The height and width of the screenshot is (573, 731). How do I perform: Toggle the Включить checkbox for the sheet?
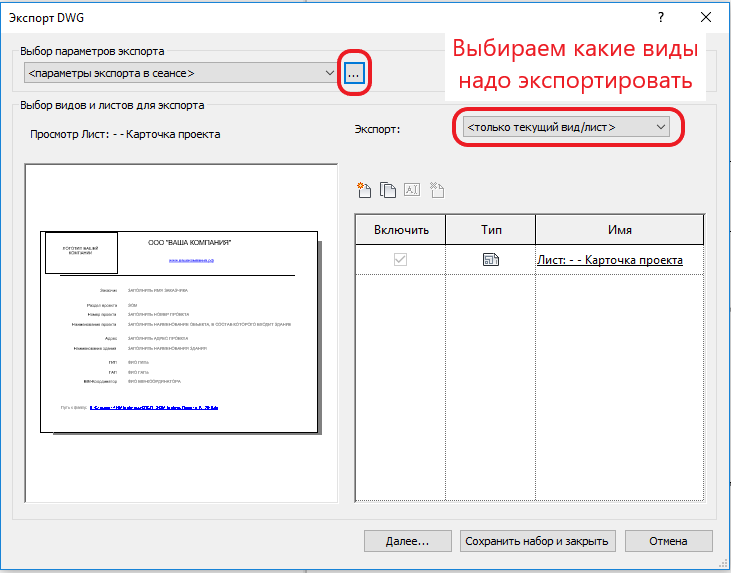400,260
